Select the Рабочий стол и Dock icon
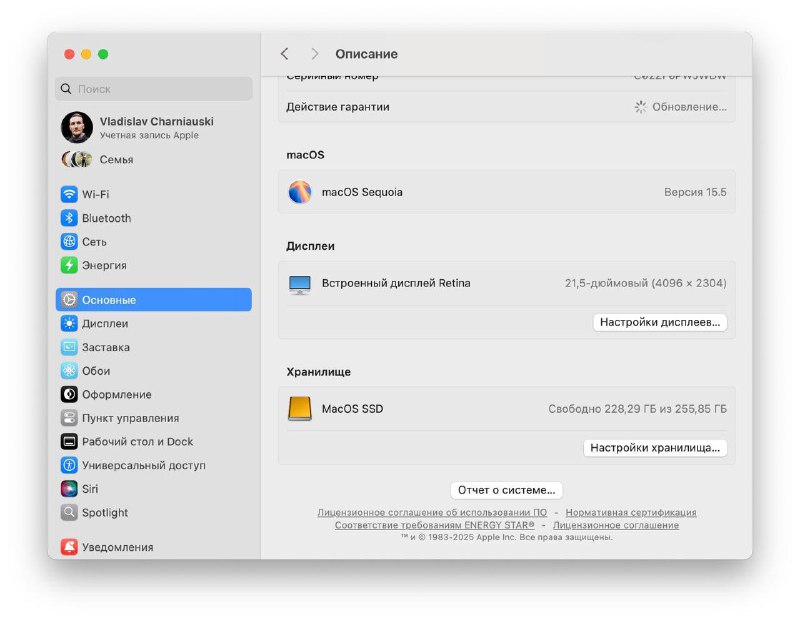800x622 pixels. click(69, 441)
